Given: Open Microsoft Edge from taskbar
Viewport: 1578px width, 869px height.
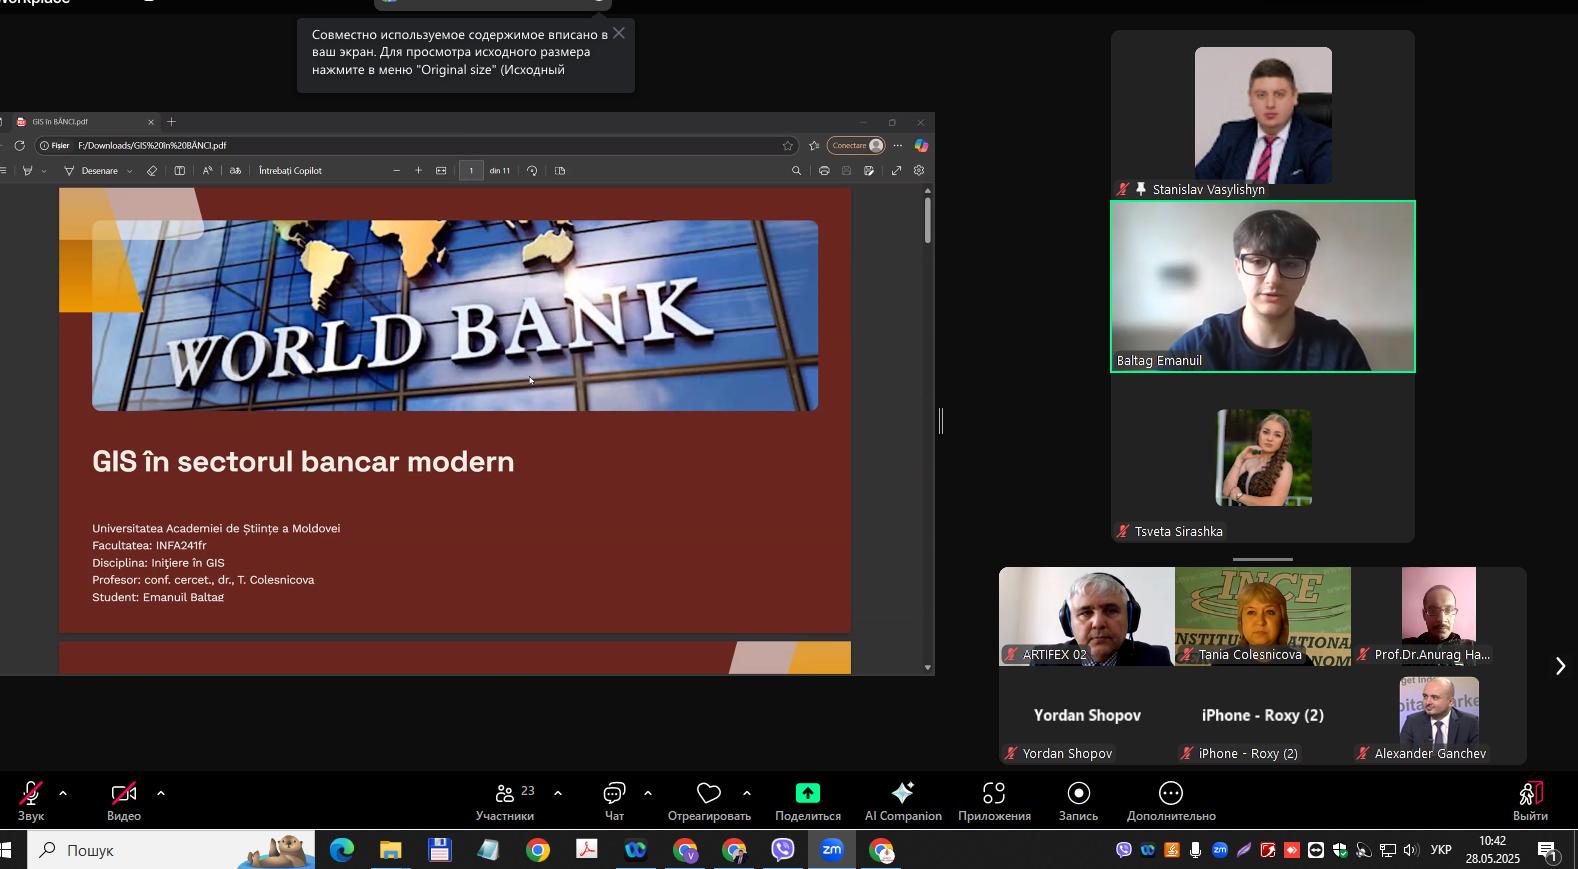Looking at the screenshot, I should [x=342, y=850].
